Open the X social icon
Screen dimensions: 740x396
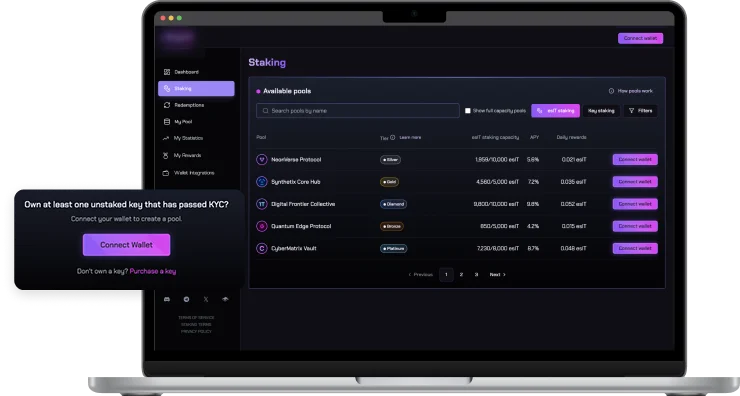pyautogui.click(x=206, y=299)
